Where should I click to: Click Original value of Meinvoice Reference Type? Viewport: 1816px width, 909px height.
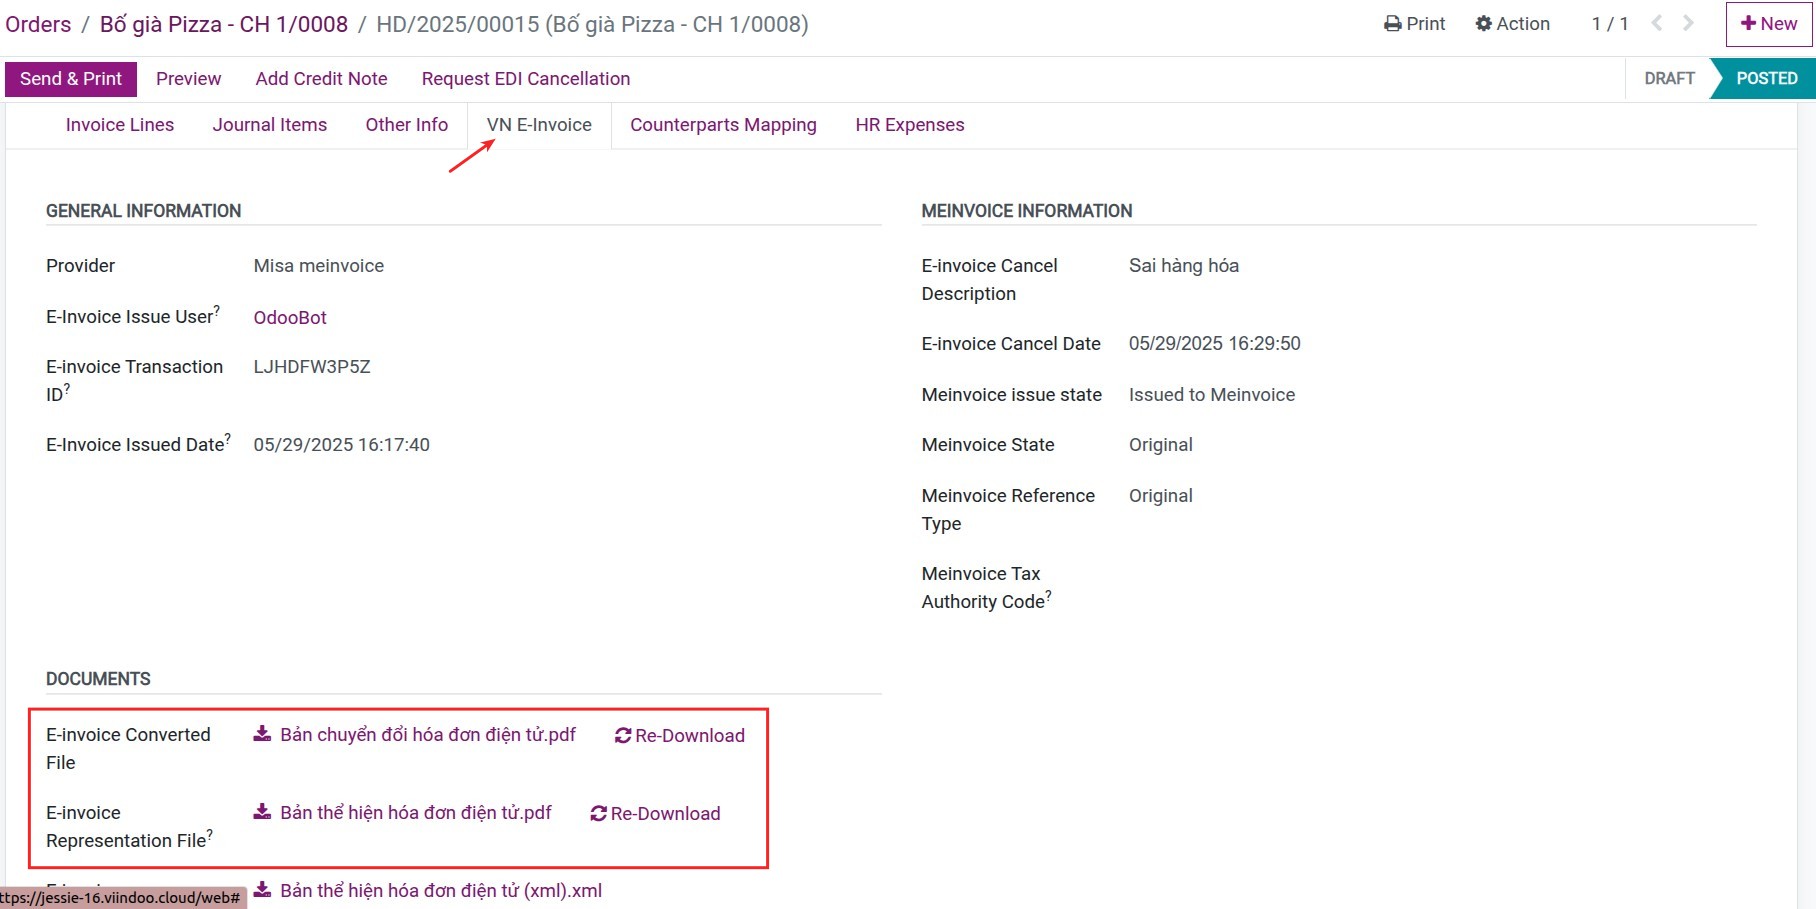1161,496
